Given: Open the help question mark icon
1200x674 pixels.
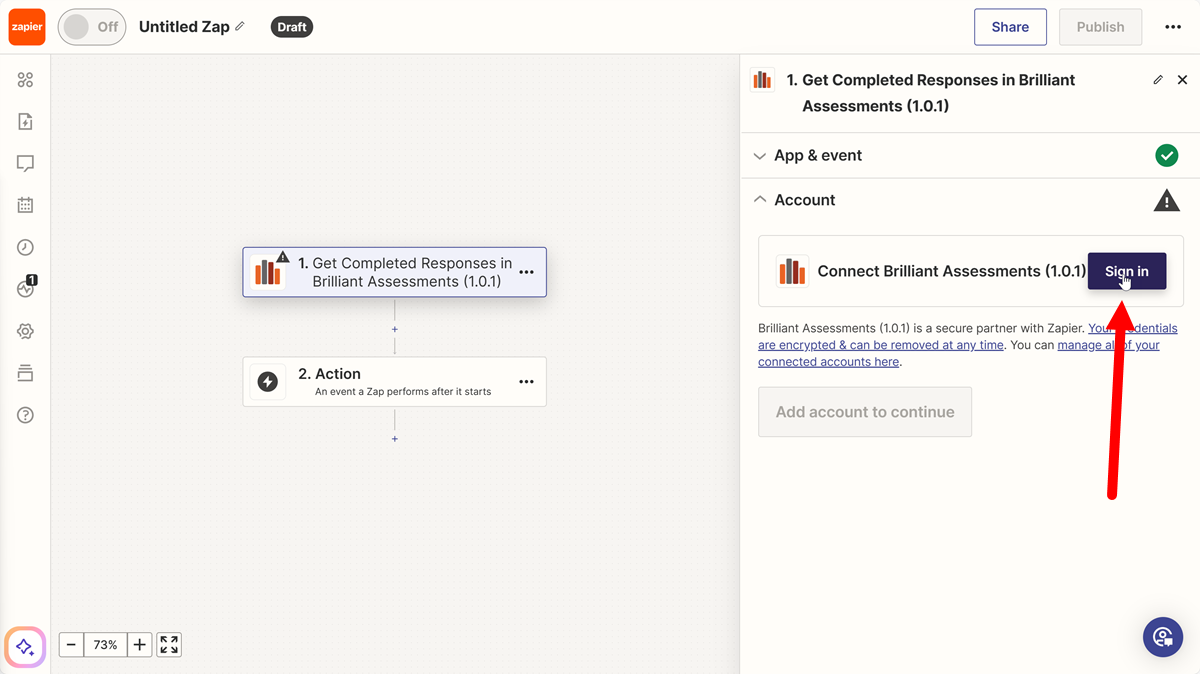Looking at the screenshot, I should pyautogui.click(x=24, y=414).
